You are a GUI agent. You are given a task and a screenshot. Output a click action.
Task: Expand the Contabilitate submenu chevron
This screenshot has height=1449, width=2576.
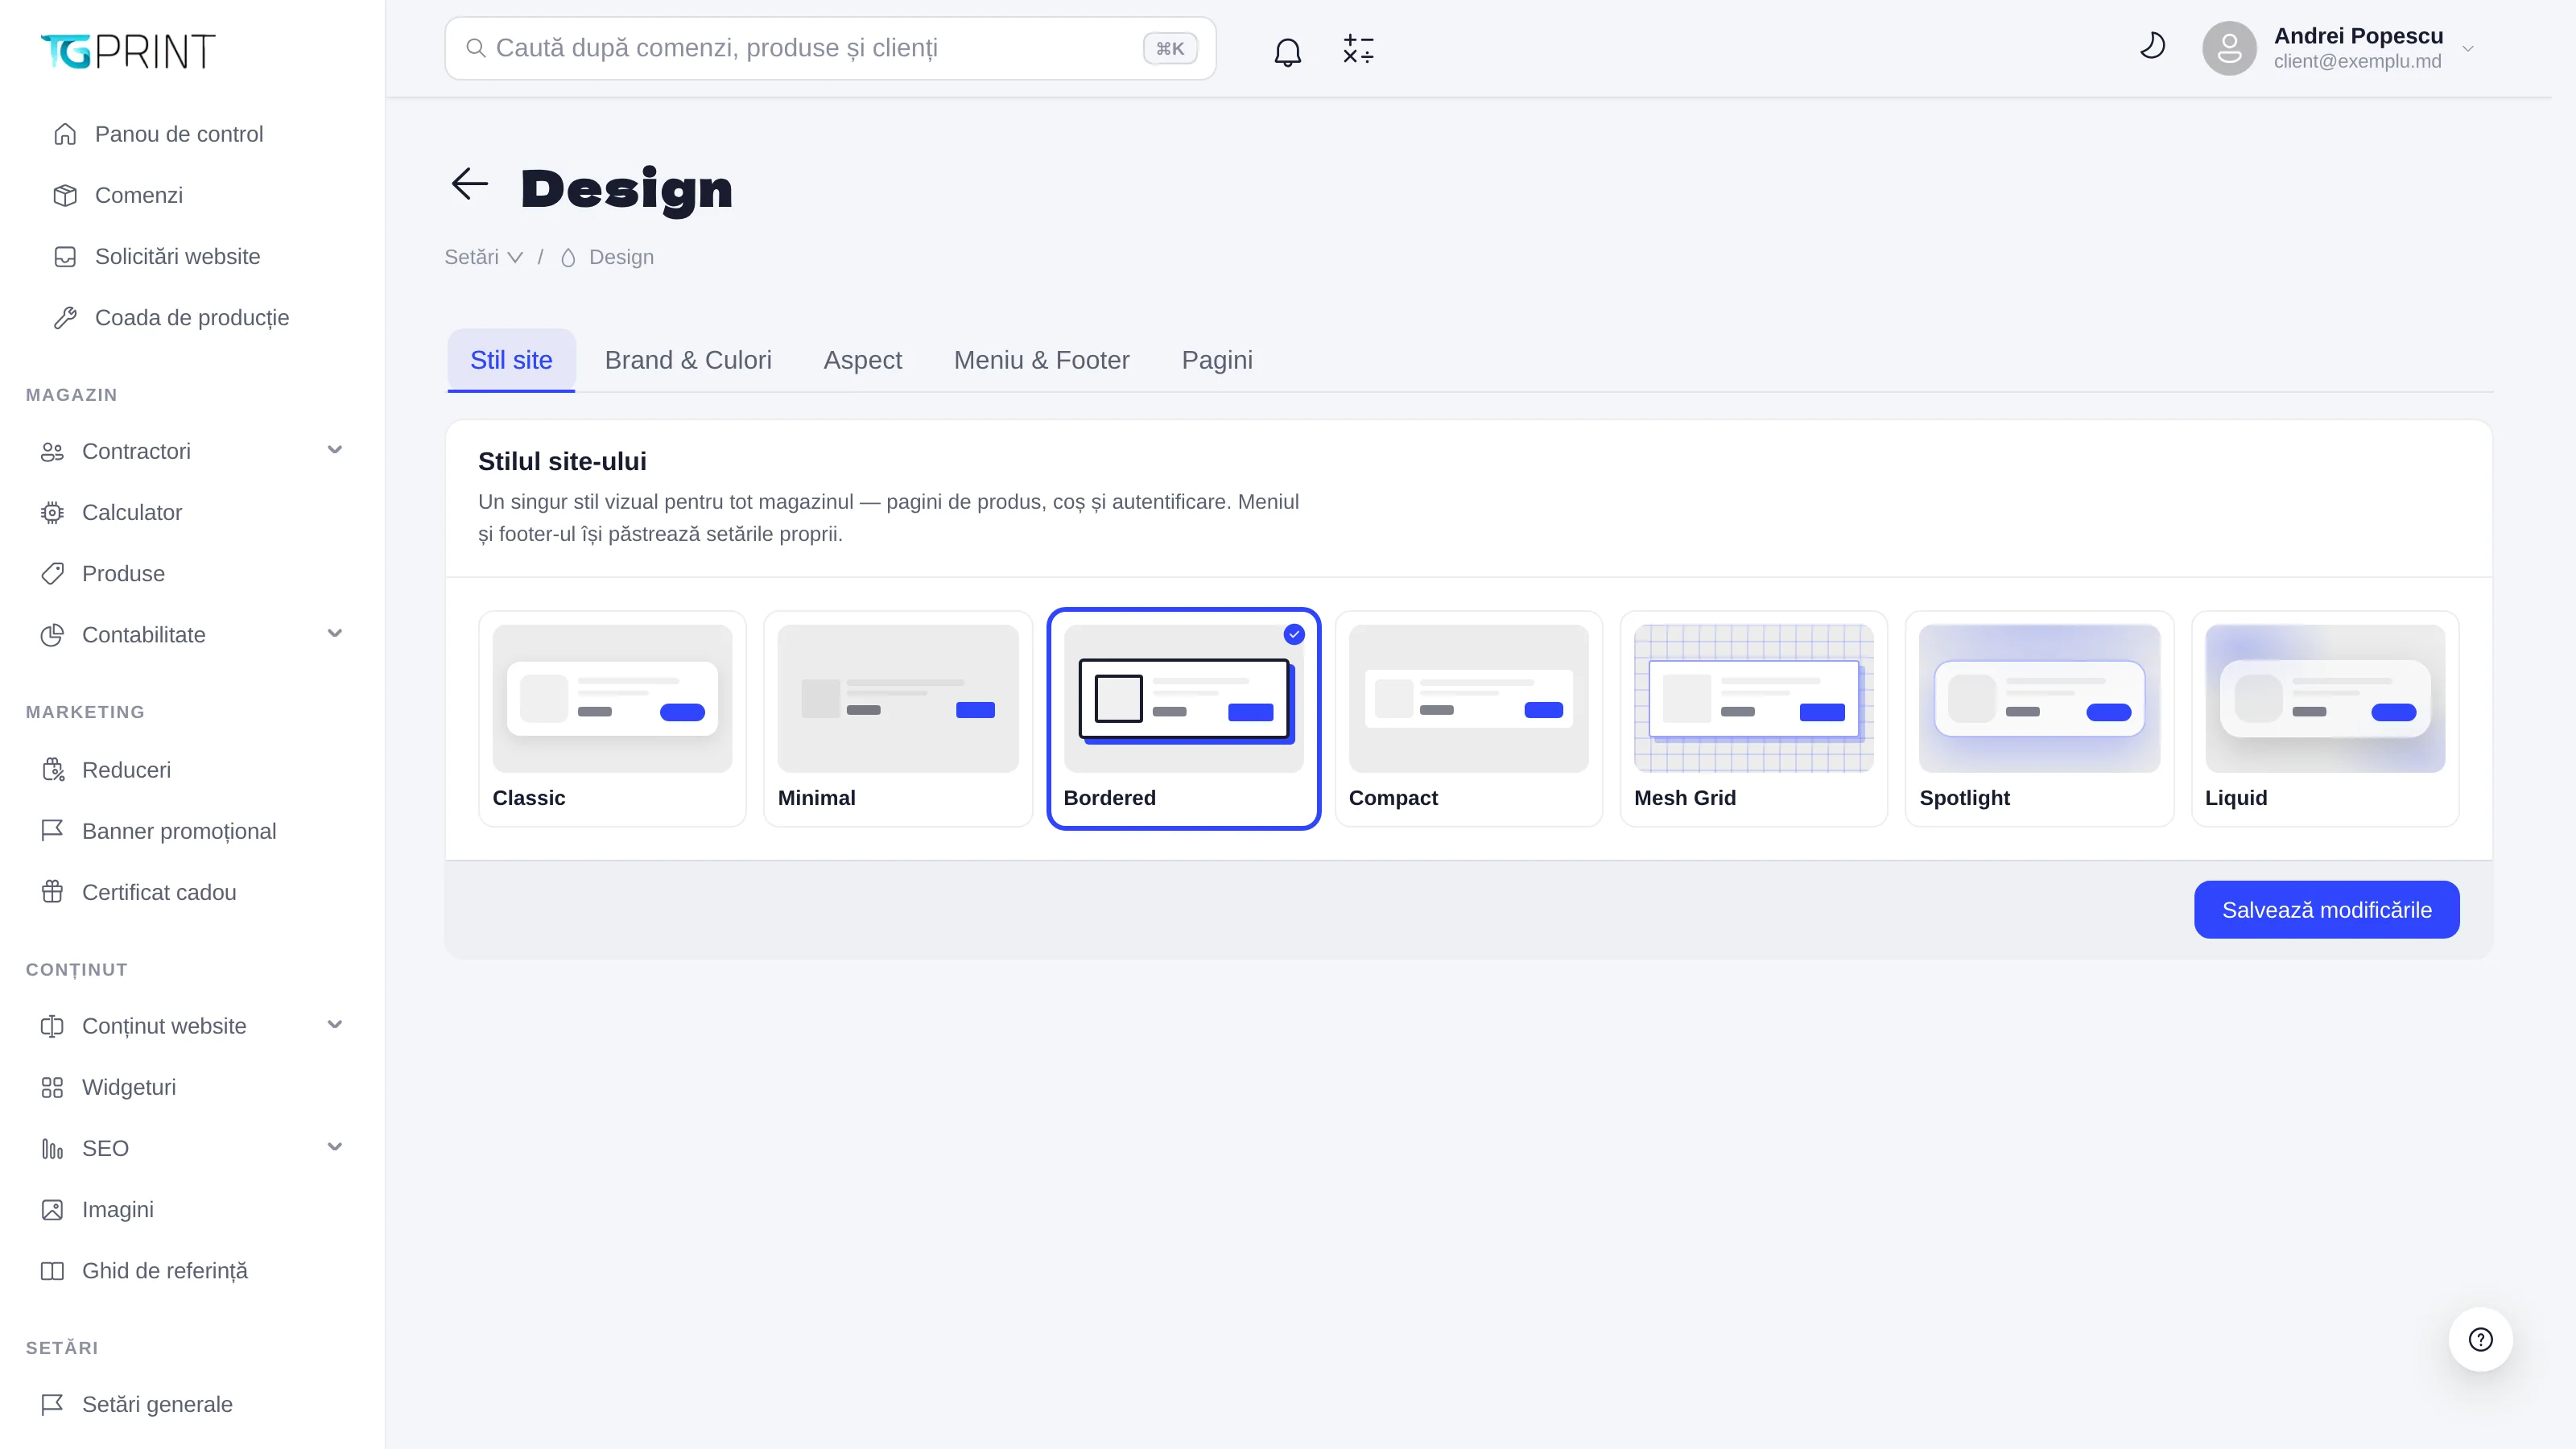(335, 634)
